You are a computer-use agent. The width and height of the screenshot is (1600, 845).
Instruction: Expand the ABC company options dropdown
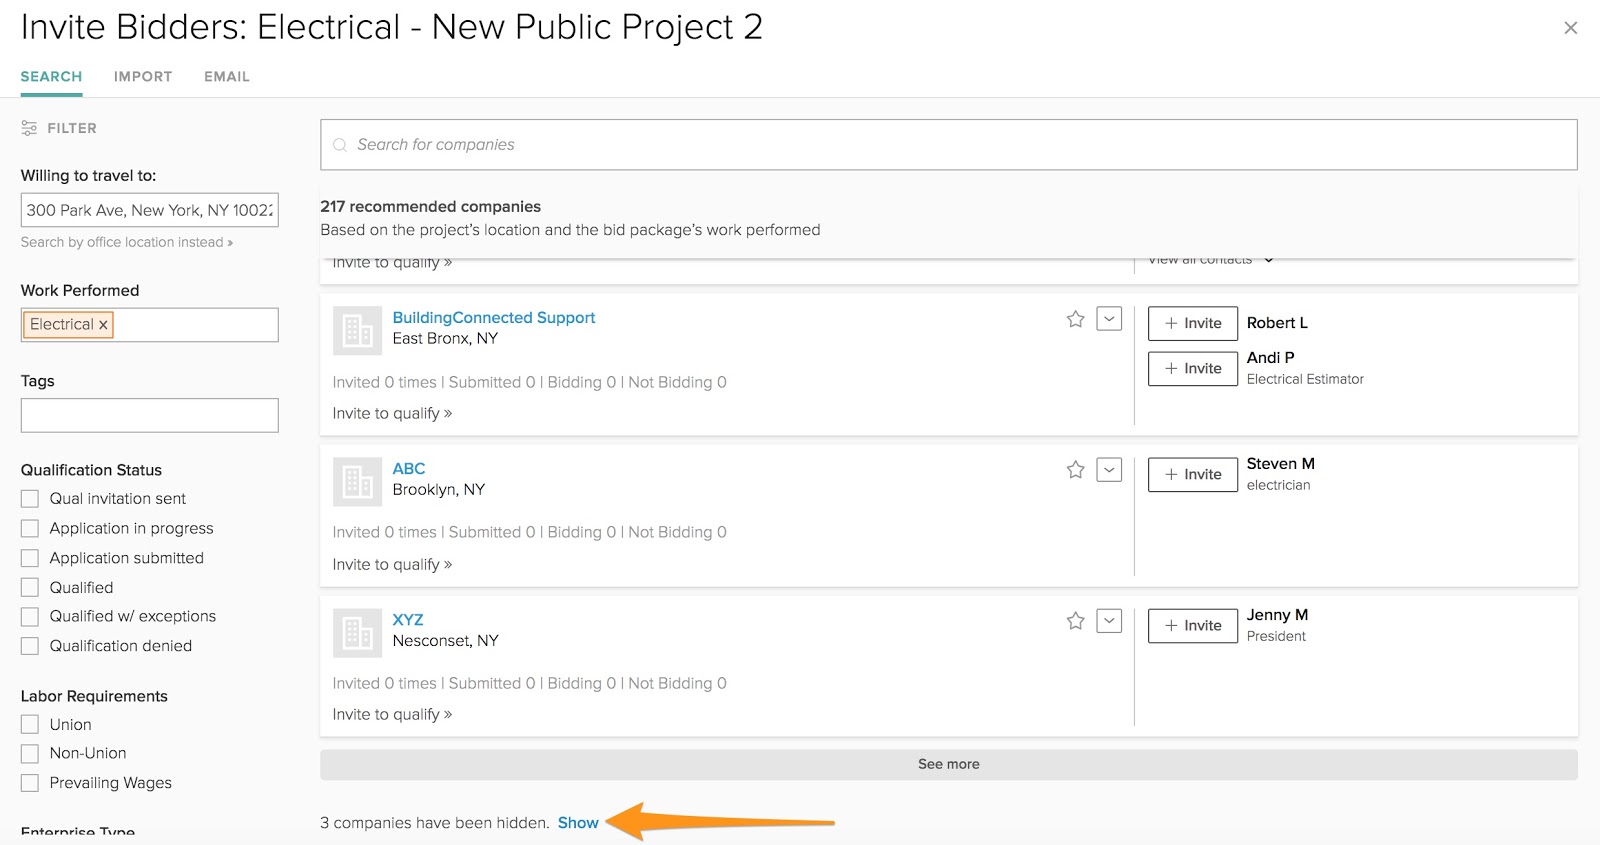(1109, 470)
